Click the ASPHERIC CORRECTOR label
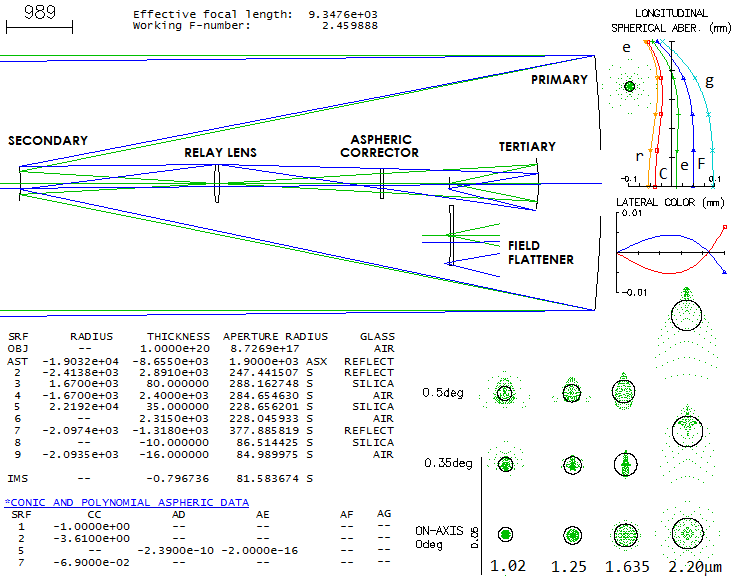This screenshot has width=736, height=586. point(380,146)
